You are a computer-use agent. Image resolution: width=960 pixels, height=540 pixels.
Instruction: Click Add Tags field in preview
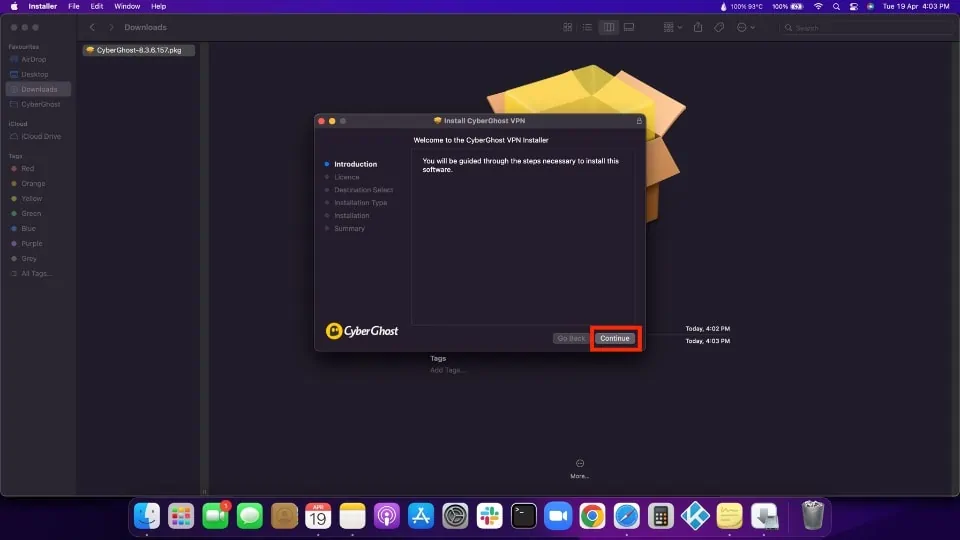pos(448,370)
